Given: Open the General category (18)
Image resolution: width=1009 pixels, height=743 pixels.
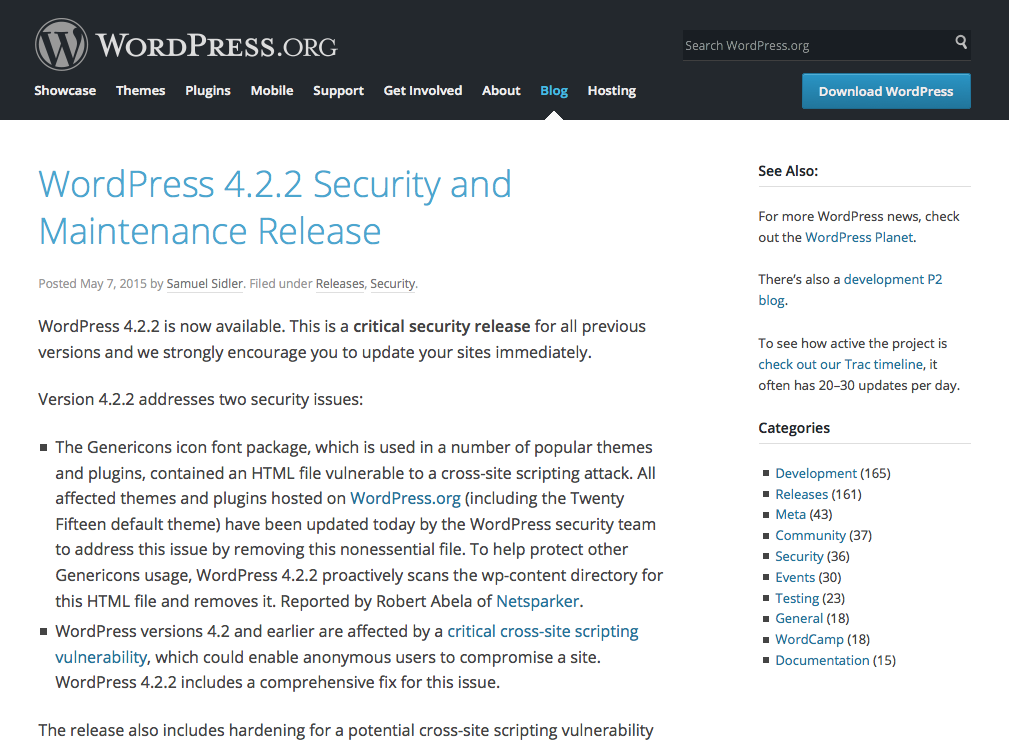Looking at the screenshot, I should [x=799, y=619].
